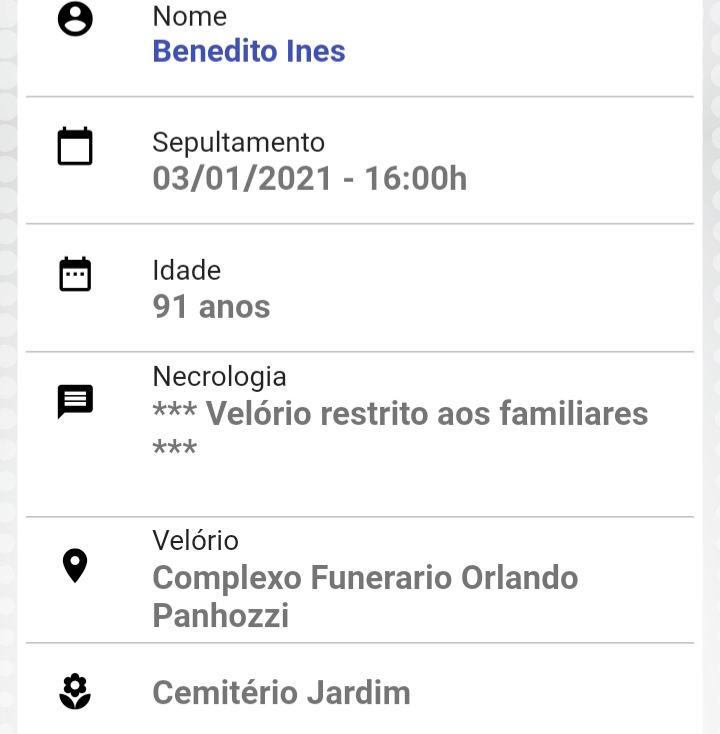Image resolution: width=720 pixels, height=734 pixels.
Task: Tap the flower icon beside Cemitério Jardim
Action: pos(75,691)
